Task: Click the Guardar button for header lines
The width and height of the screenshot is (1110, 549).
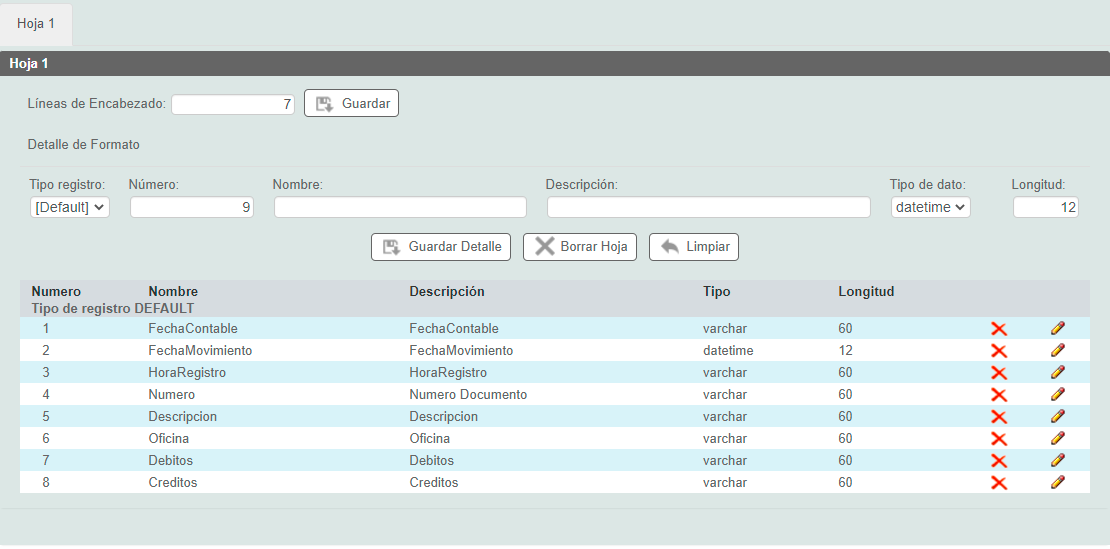Action: (x=351, y=103)
